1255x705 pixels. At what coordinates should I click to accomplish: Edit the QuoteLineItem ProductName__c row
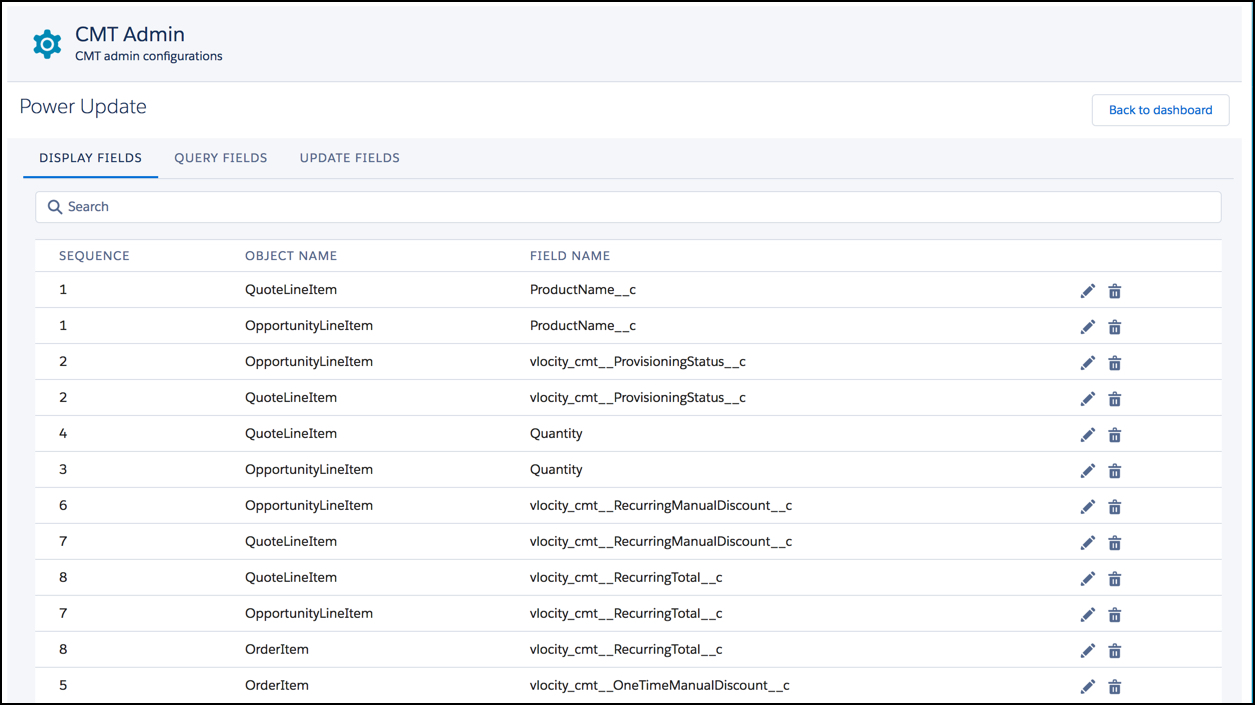[1088, 291]
